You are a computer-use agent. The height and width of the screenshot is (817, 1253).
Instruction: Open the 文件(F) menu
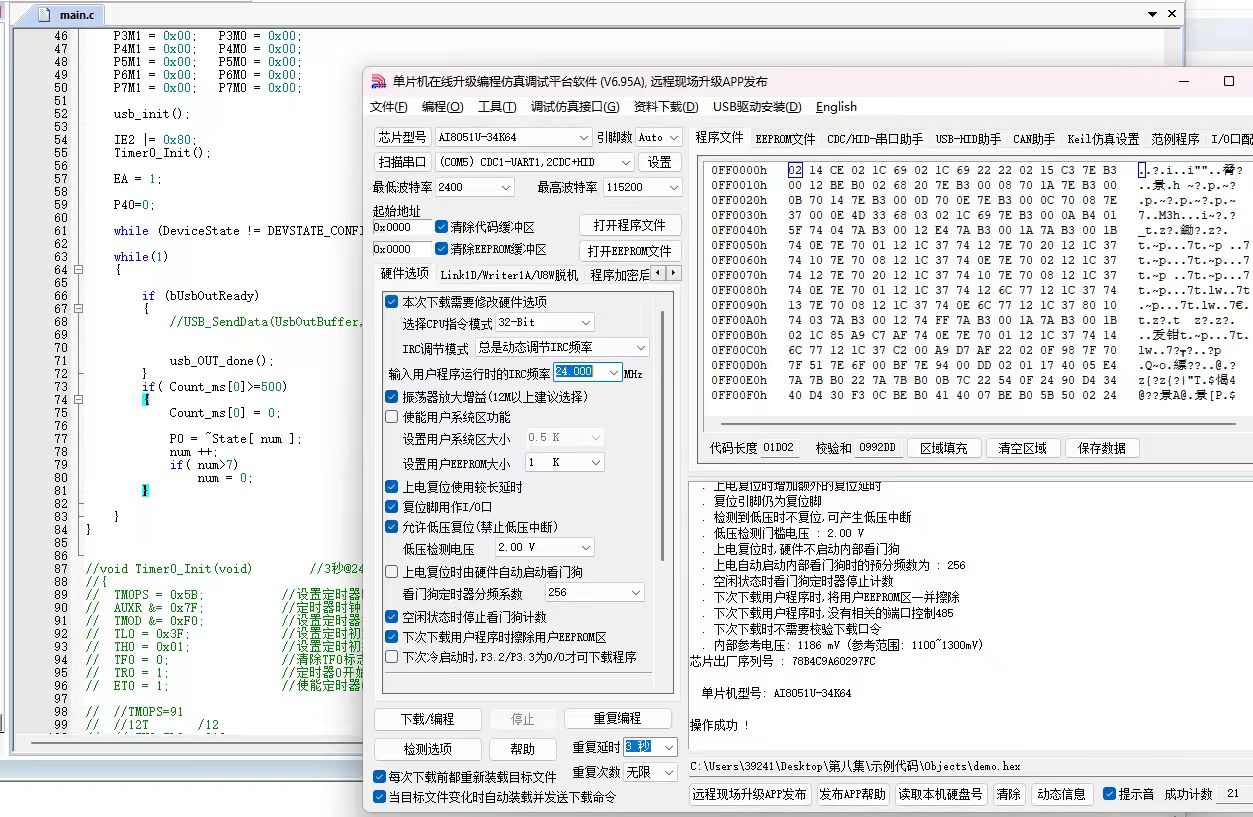pyautogui.click(x=389, y=107)
